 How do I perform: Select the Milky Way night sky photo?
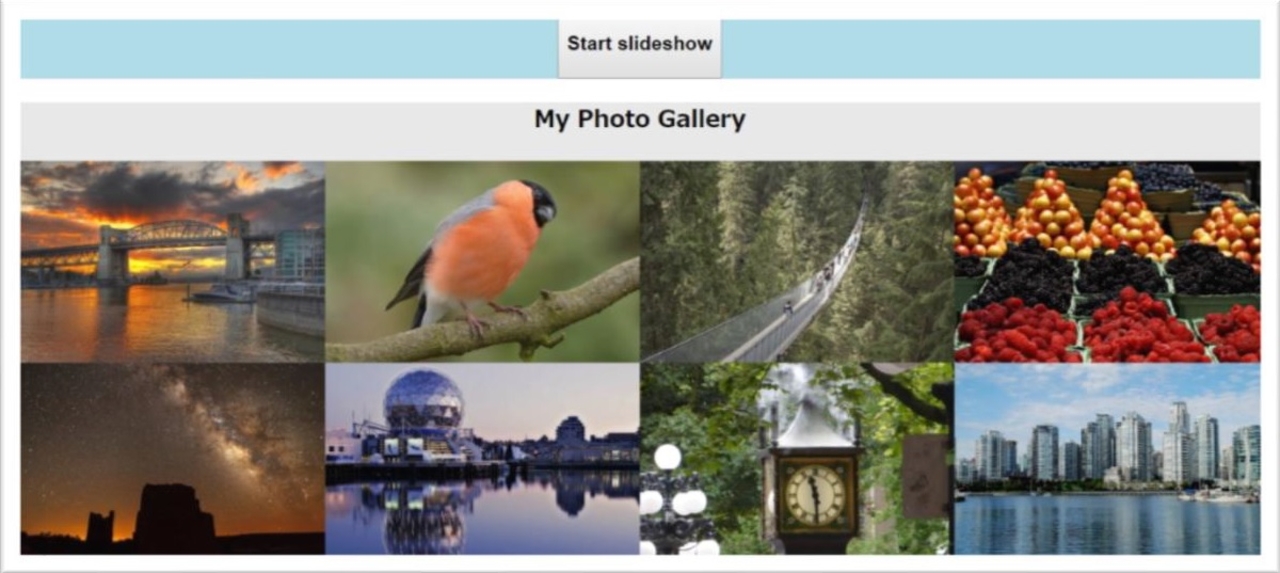[x=172, y=458]
